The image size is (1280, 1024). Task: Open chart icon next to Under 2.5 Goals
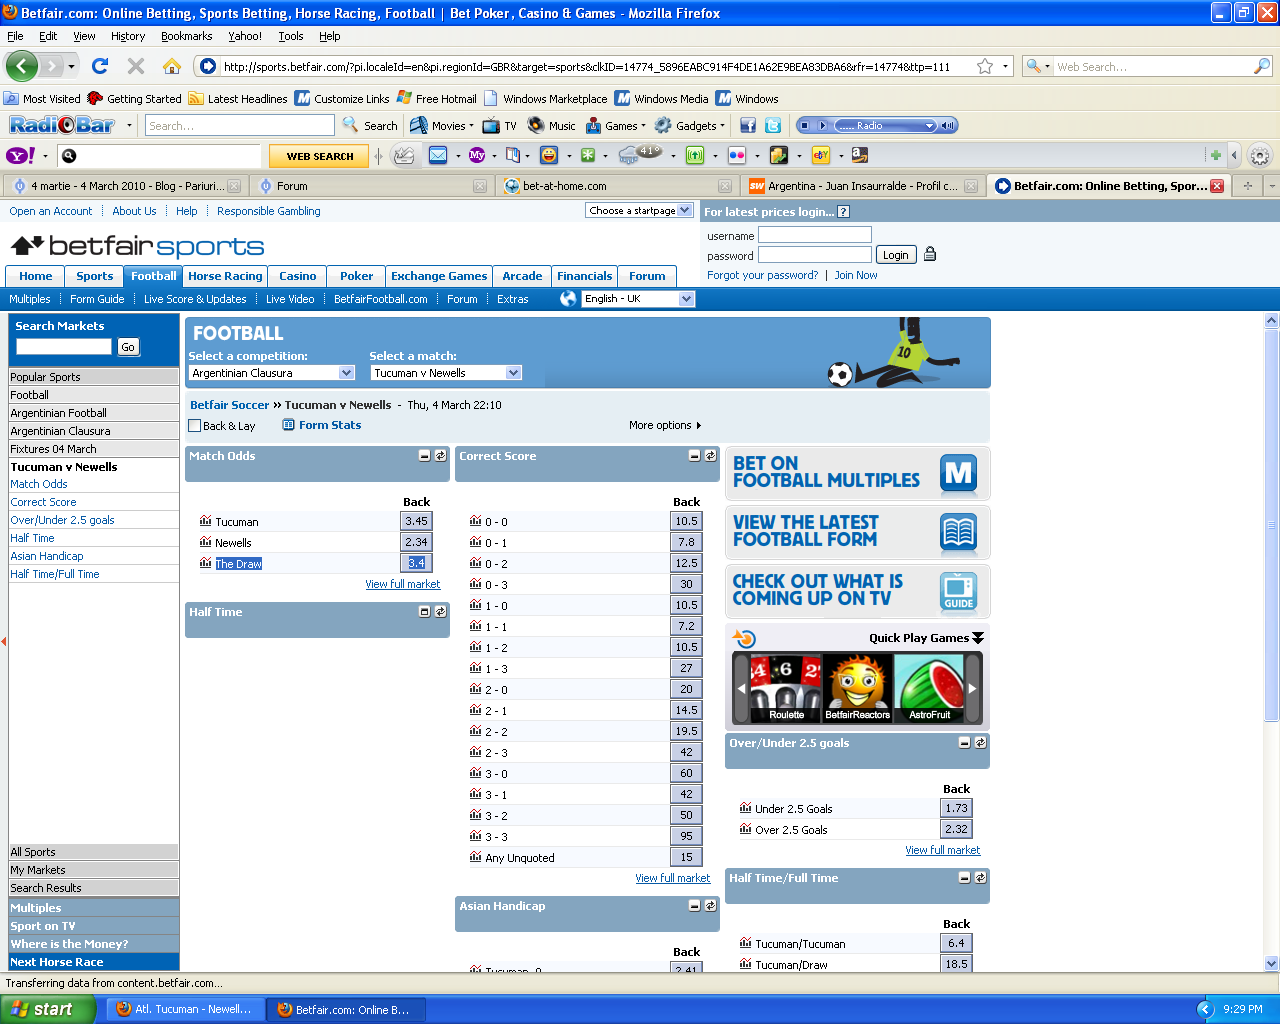pos(745,808)
